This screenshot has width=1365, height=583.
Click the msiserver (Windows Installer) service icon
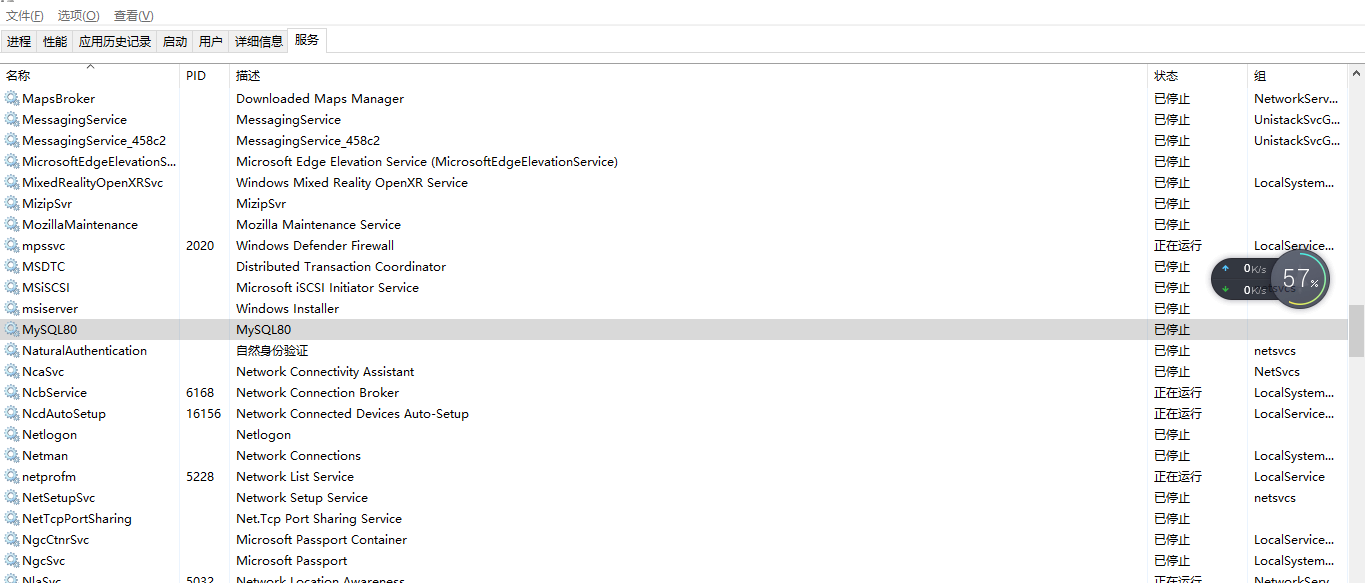click(x=12, y=308)
